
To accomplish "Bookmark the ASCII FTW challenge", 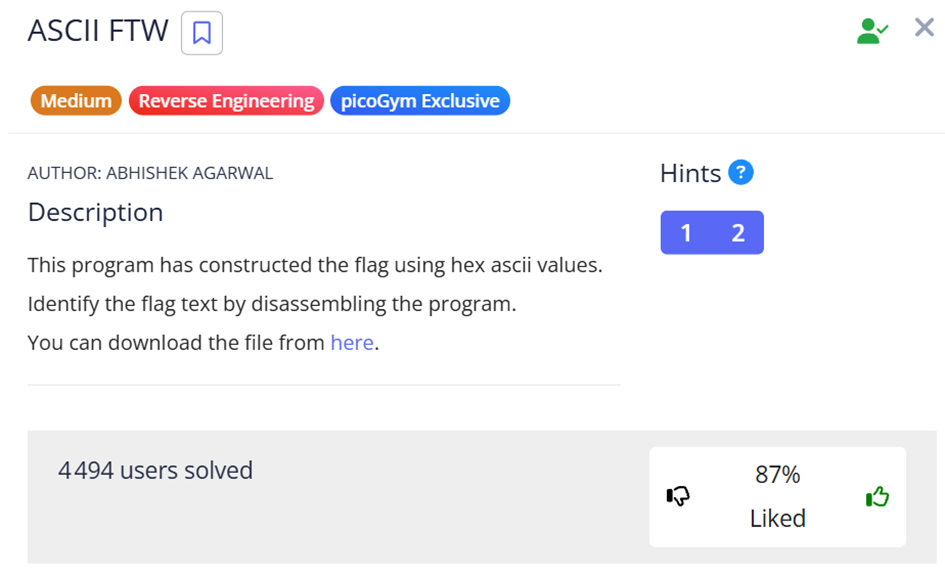I will pos(202,33).
